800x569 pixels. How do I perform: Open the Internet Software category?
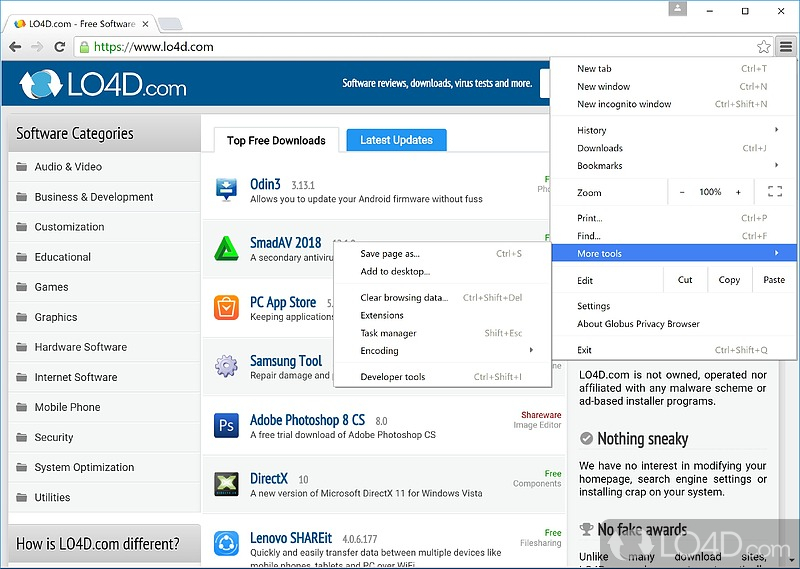104,377
